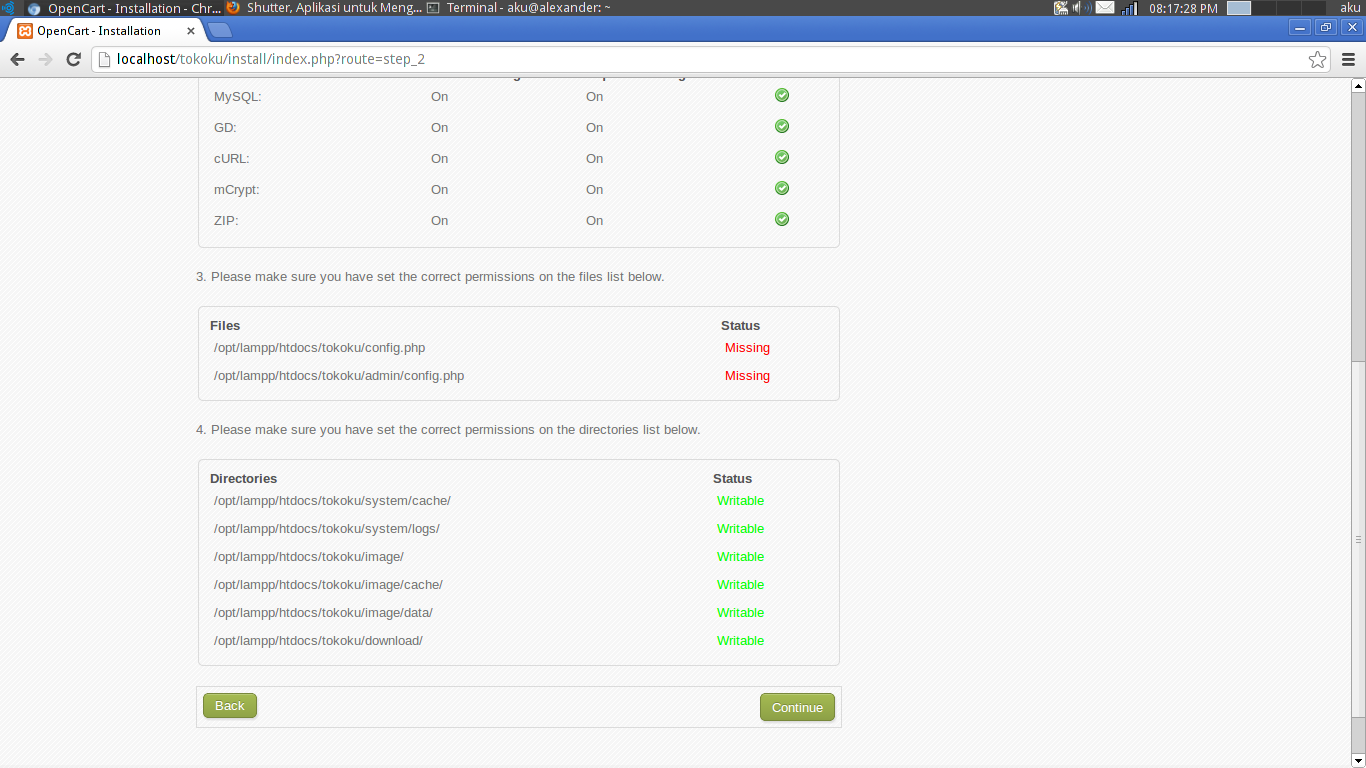
Task: Click the Missing status for tokoku/config.php
Action: (x=747, y=348)
